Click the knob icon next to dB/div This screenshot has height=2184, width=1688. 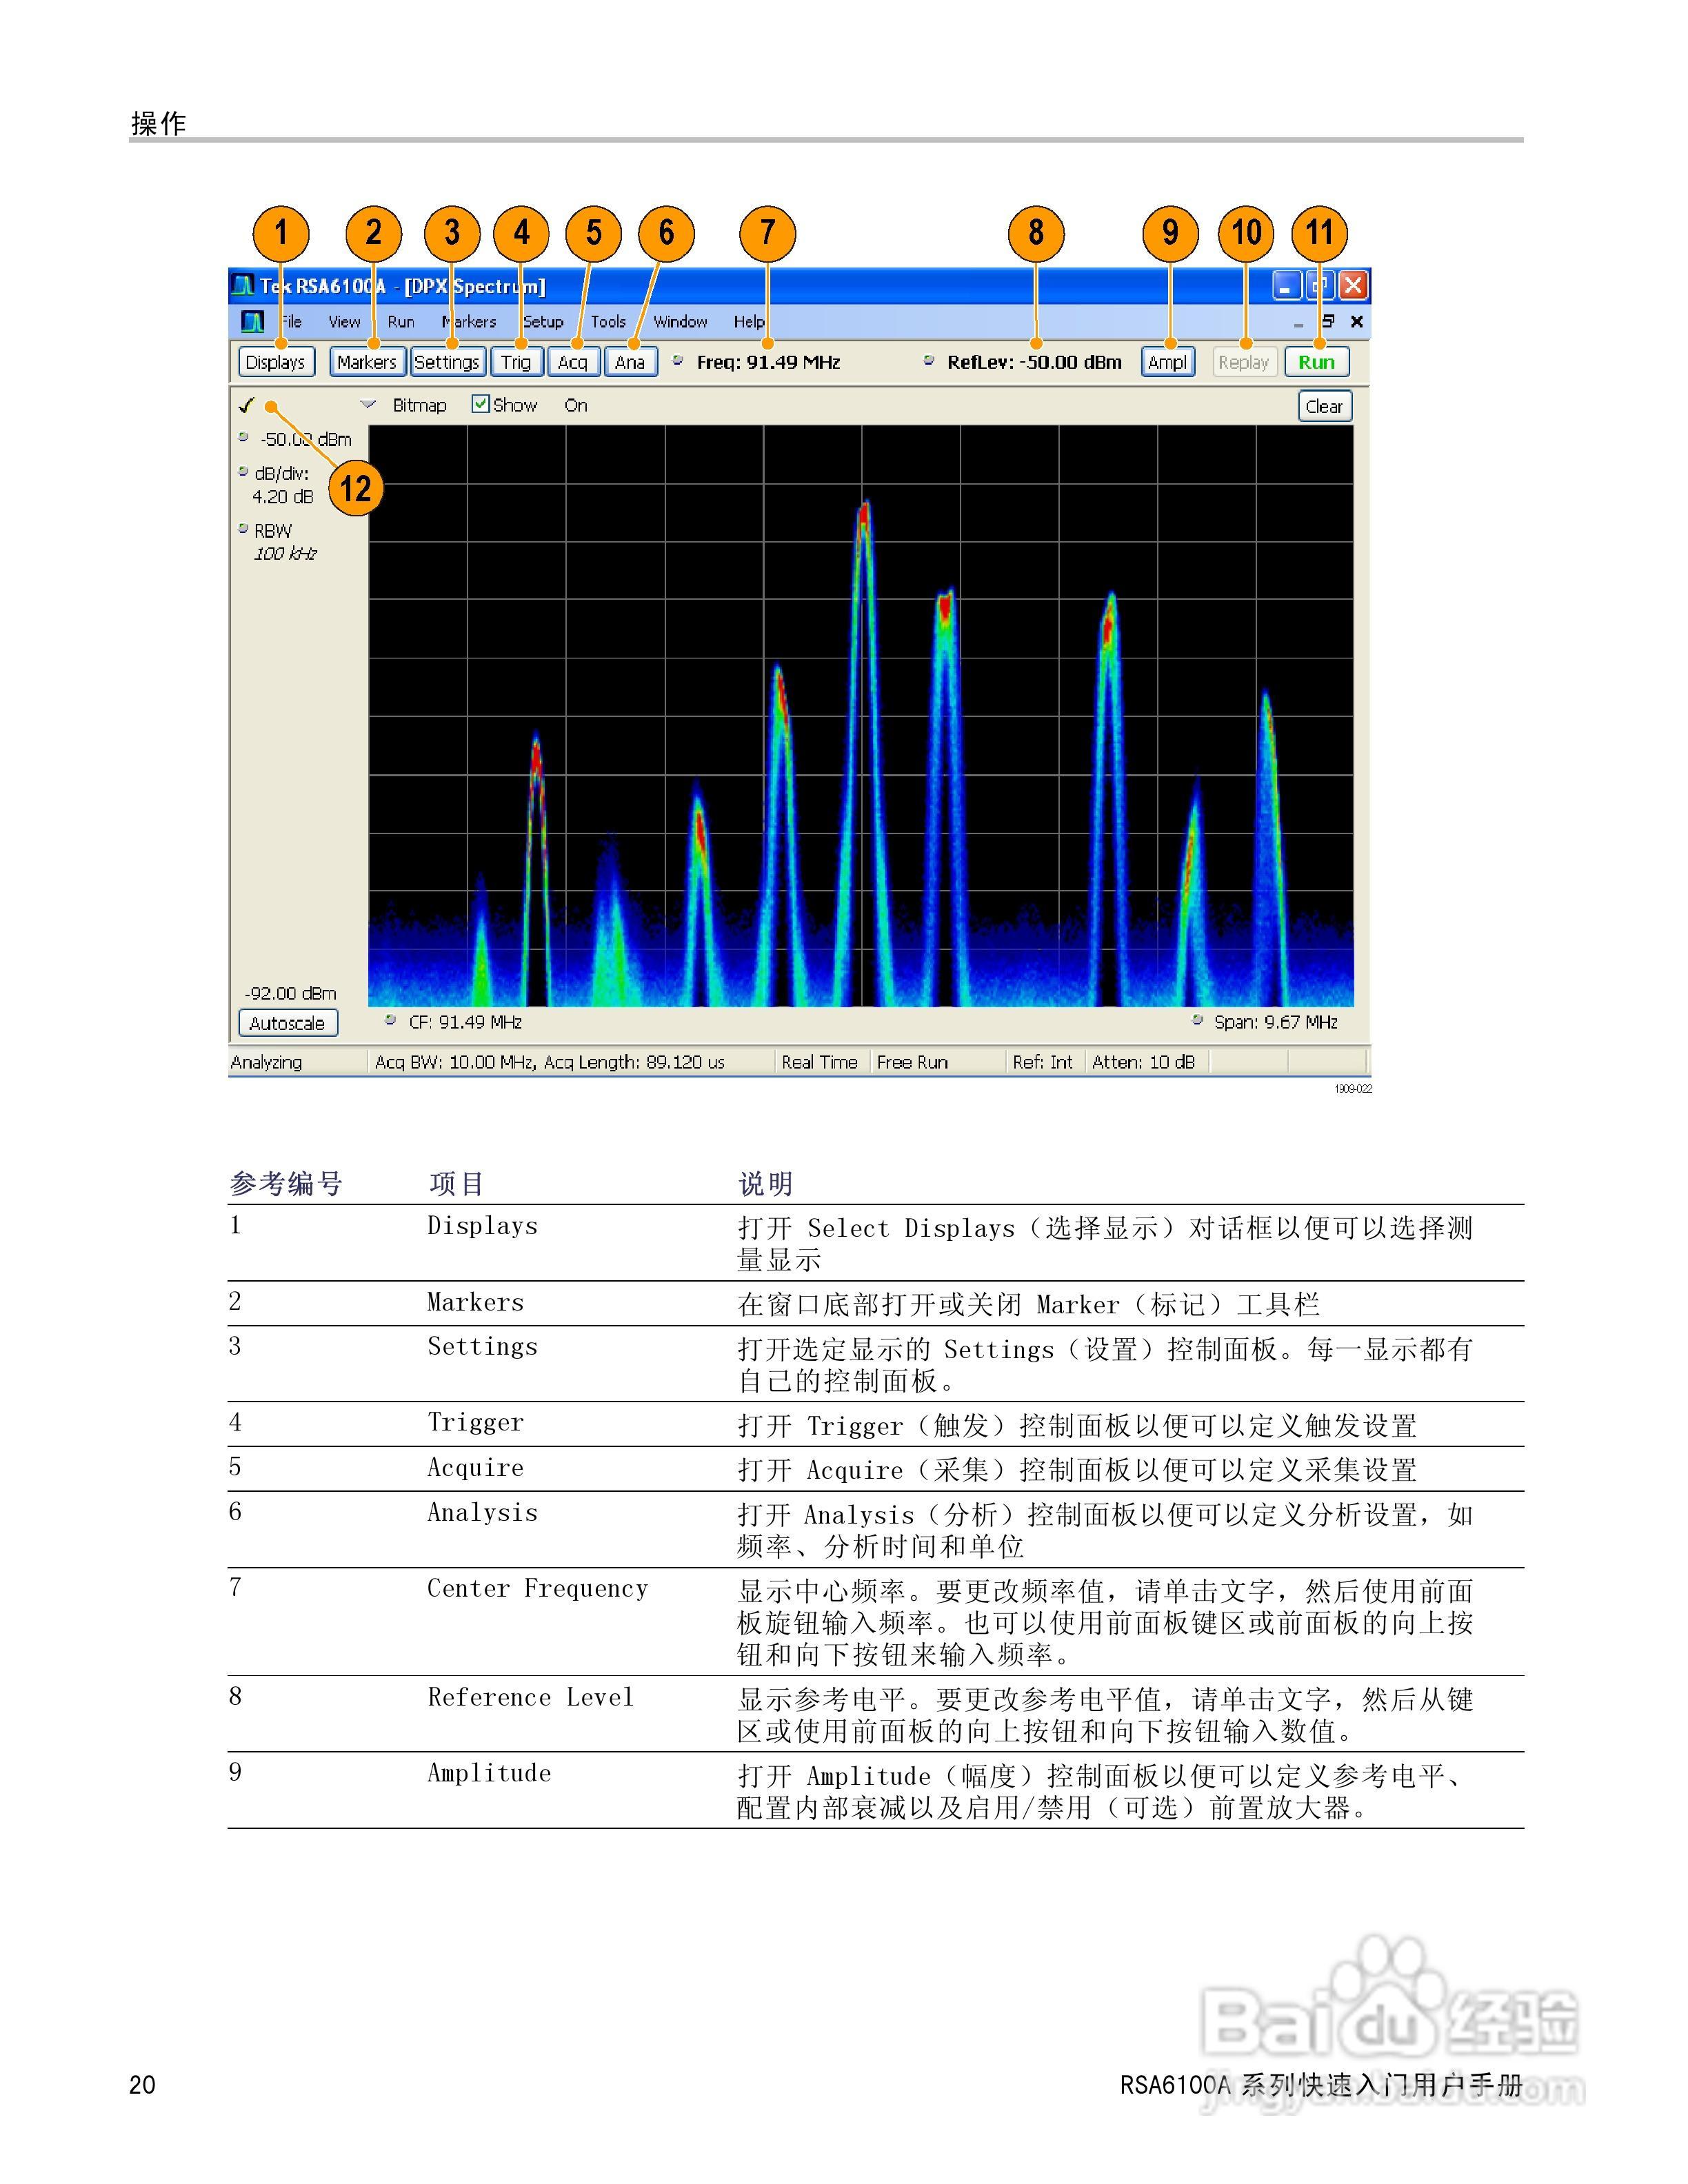click(x=243, y=472)
